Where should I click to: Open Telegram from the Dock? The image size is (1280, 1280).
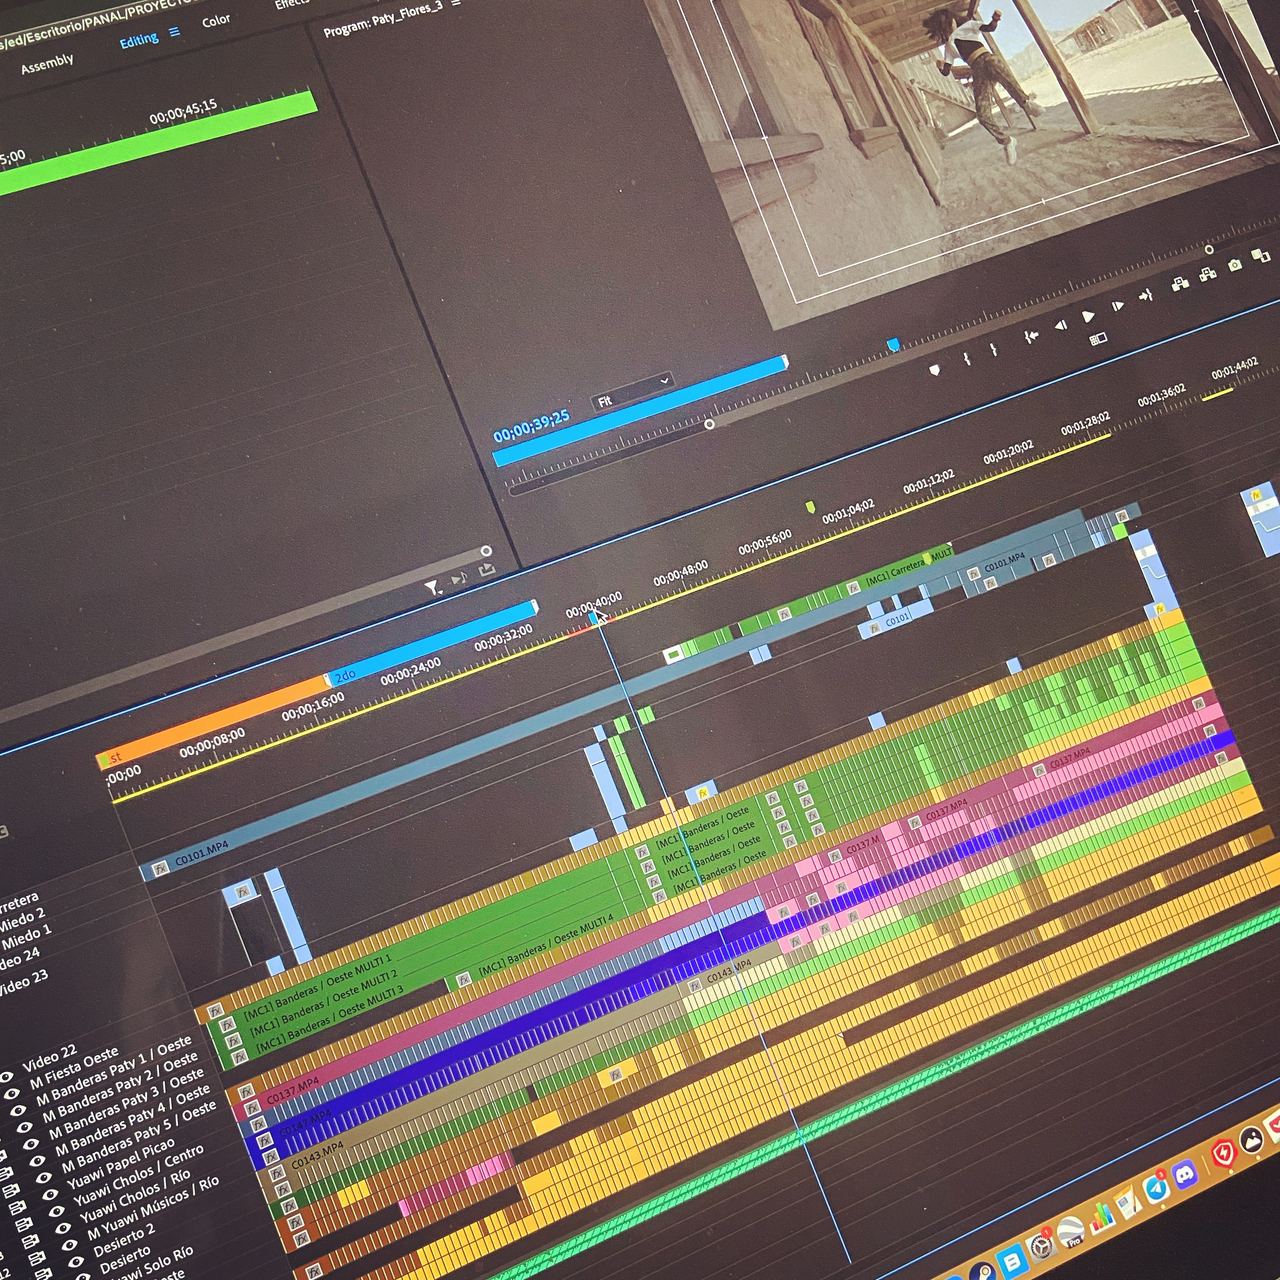click(x=1156, y=1188)
